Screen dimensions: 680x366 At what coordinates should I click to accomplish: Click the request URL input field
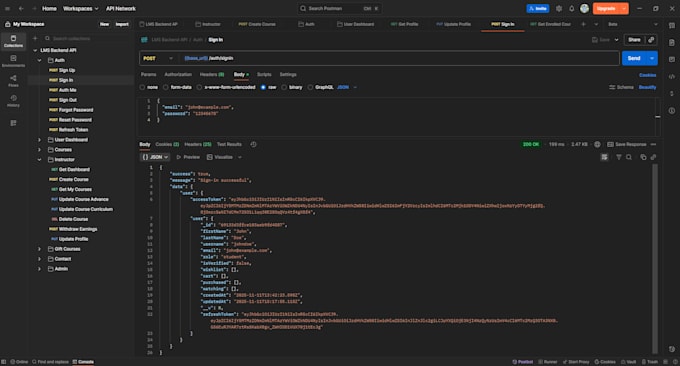click(x=399, y=58)
